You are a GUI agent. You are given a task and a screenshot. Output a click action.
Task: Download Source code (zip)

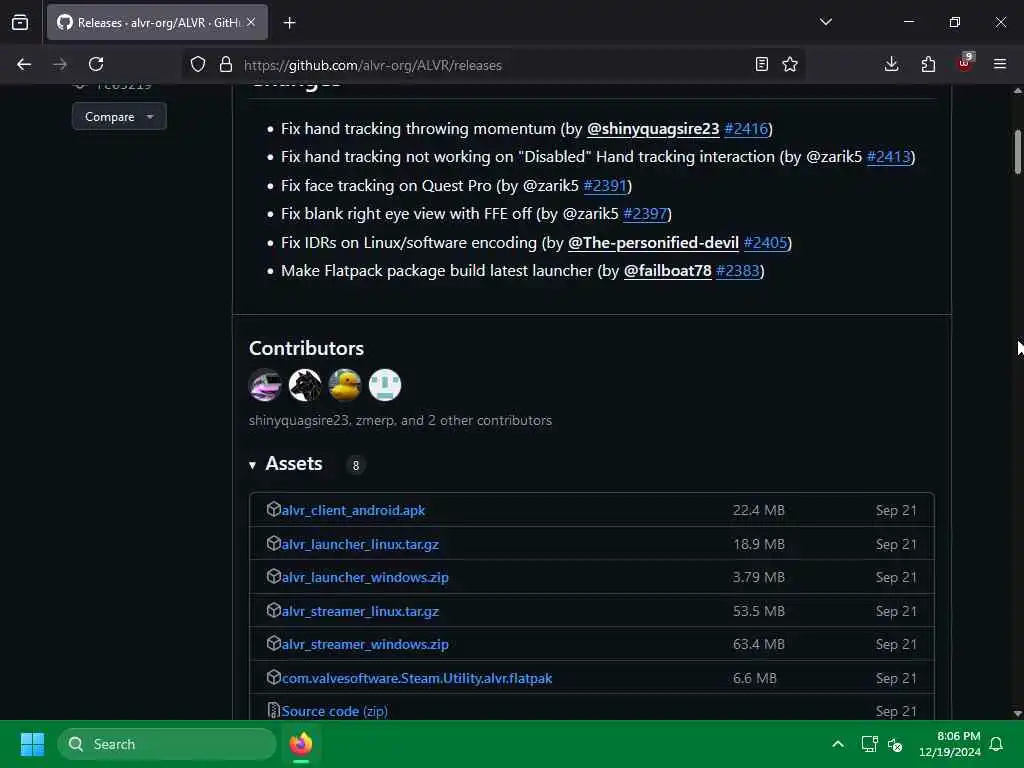point(334,711)
